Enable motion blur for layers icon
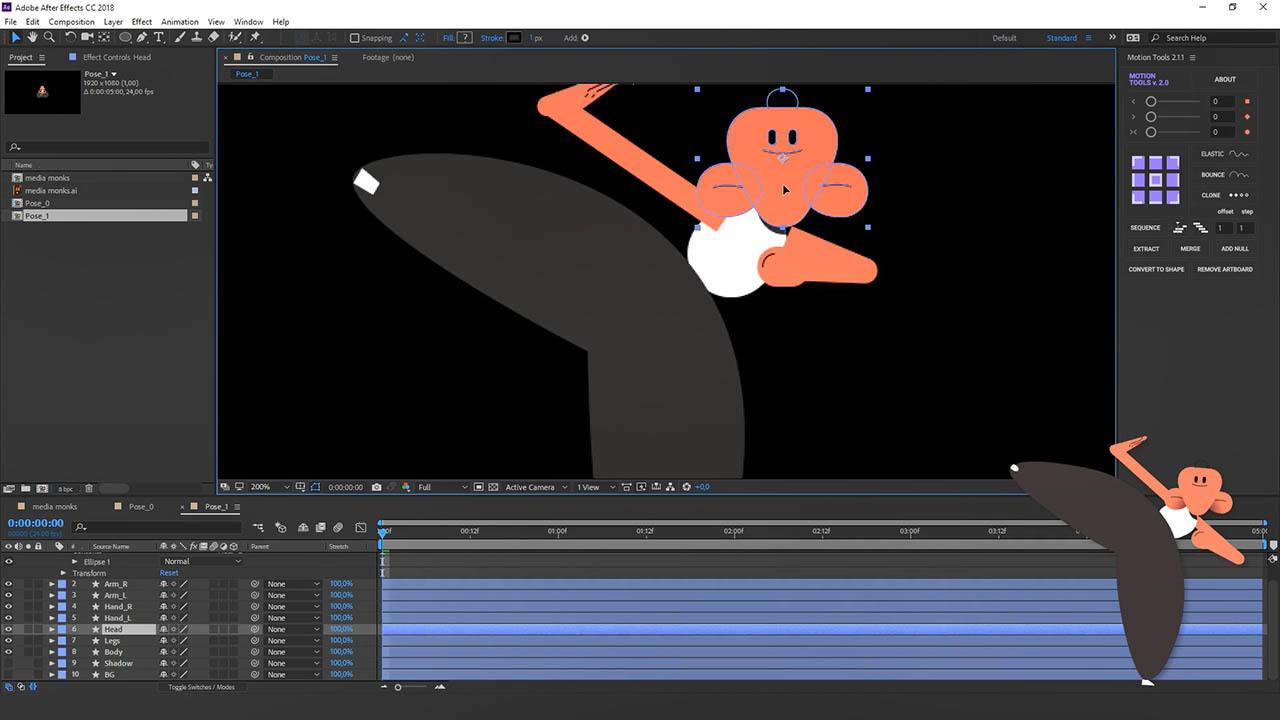1280x720 pixels. pyautogui.click(x=338, y=527)
